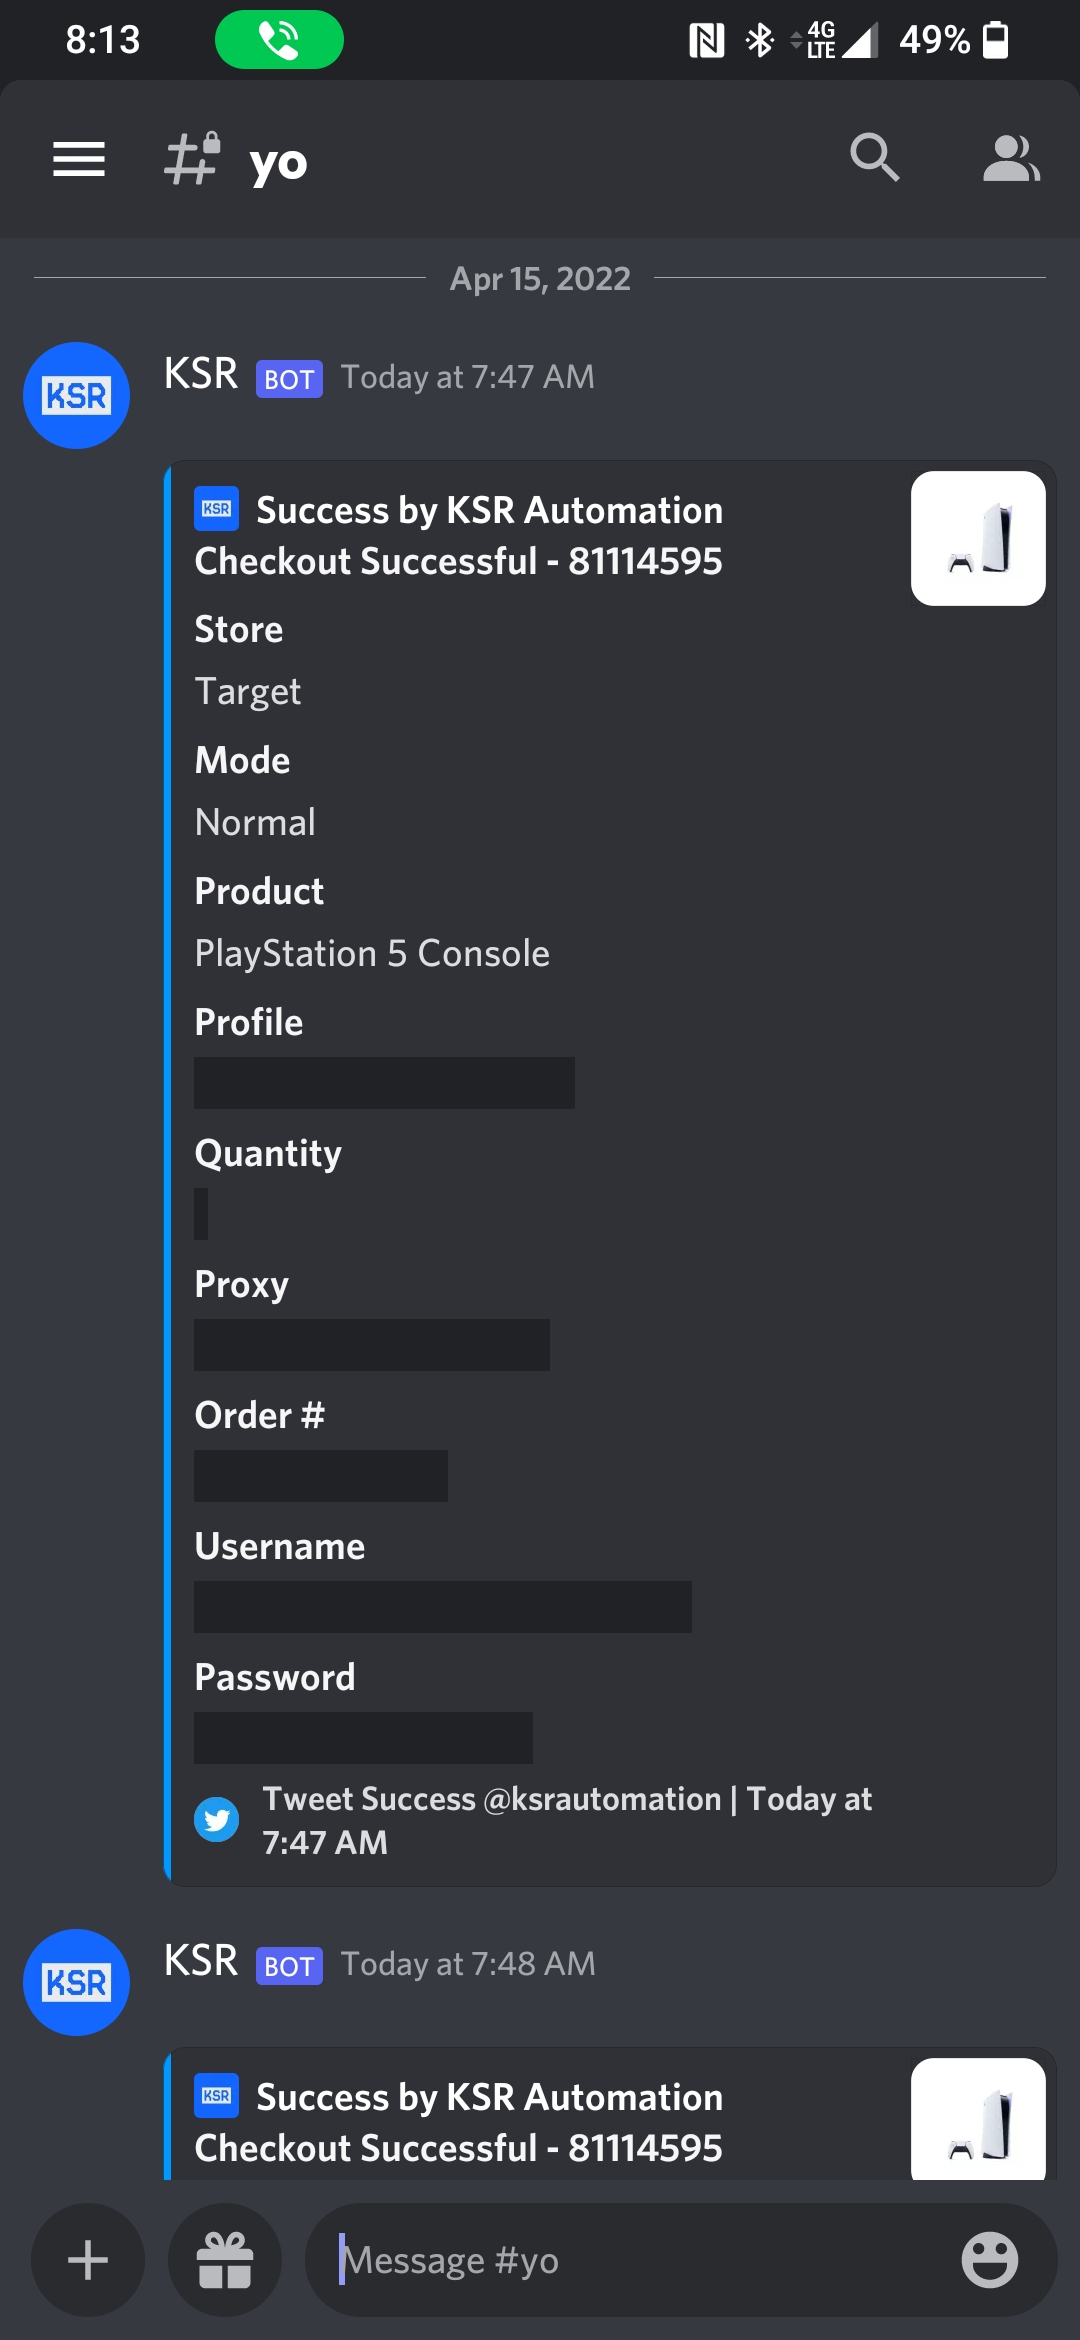Viewport: 1080px width, 2340px height.
Task: Open the gift Nitro button
Action: coord(225,2260)
